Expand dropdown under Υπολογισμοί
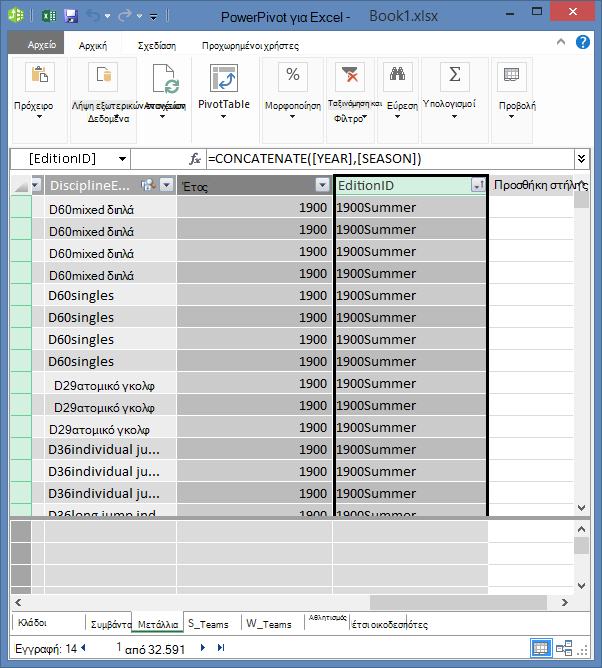This screenshot has width=602, height=668. click(x=455, y=117)
